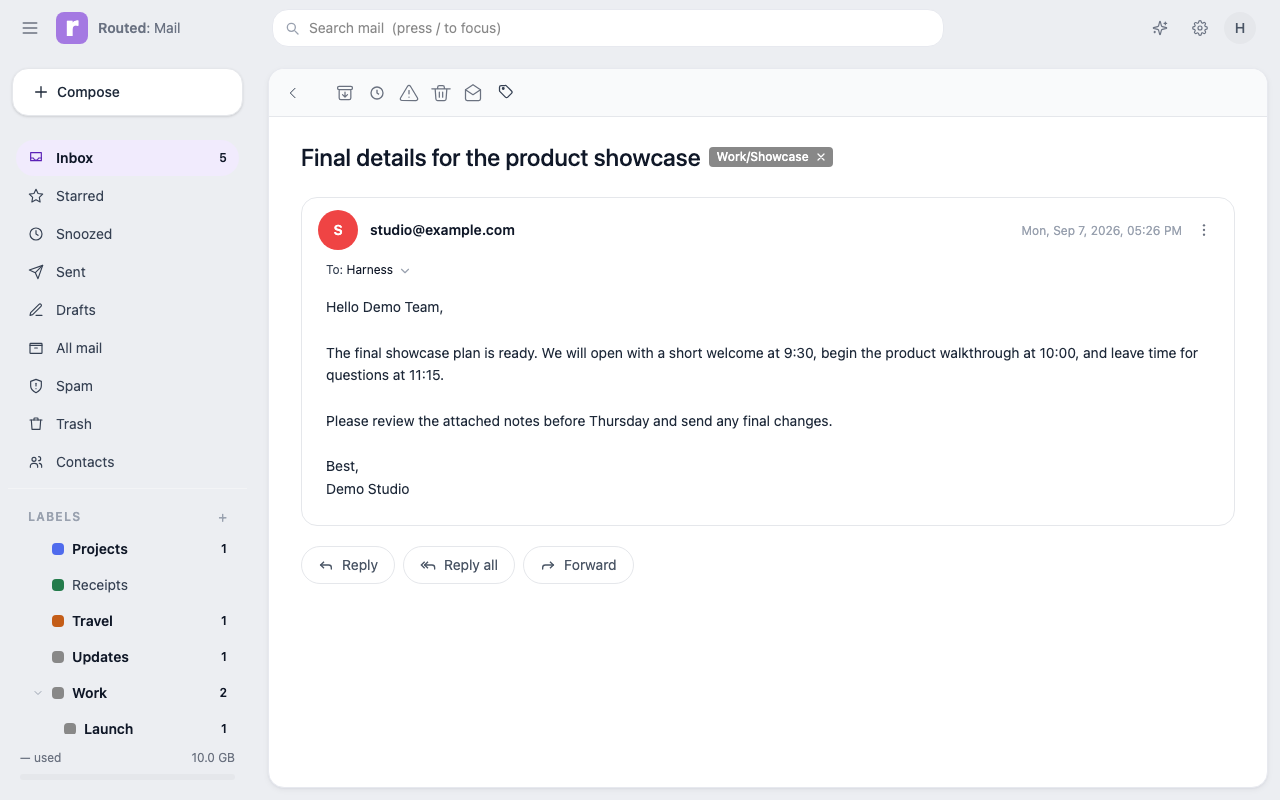
Task: Delete email with trash toolbar icon
Action: pos(441,93)
